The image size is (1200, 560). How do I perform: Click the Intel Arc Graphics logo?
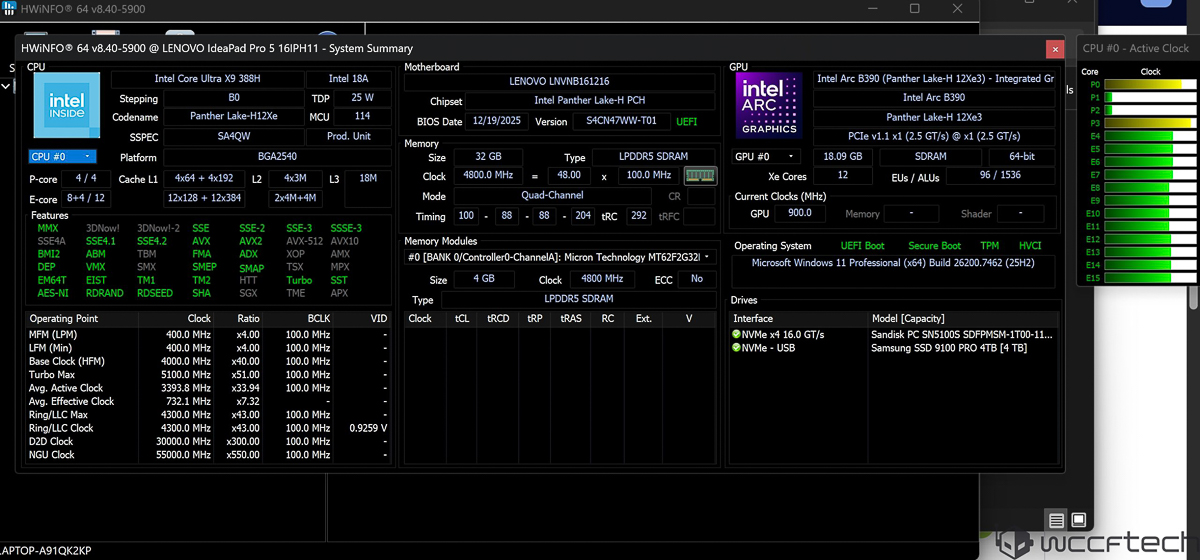(x=769, y=104)
